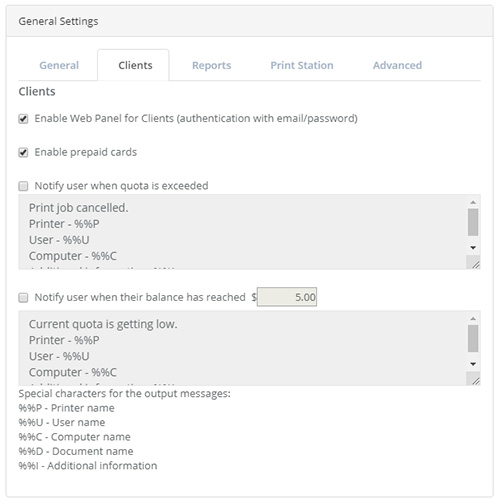Click the scroll up arrow in Print job cancelled box
Image resolution: width=500 pixels, height=503 pixels.
(473, 202)
